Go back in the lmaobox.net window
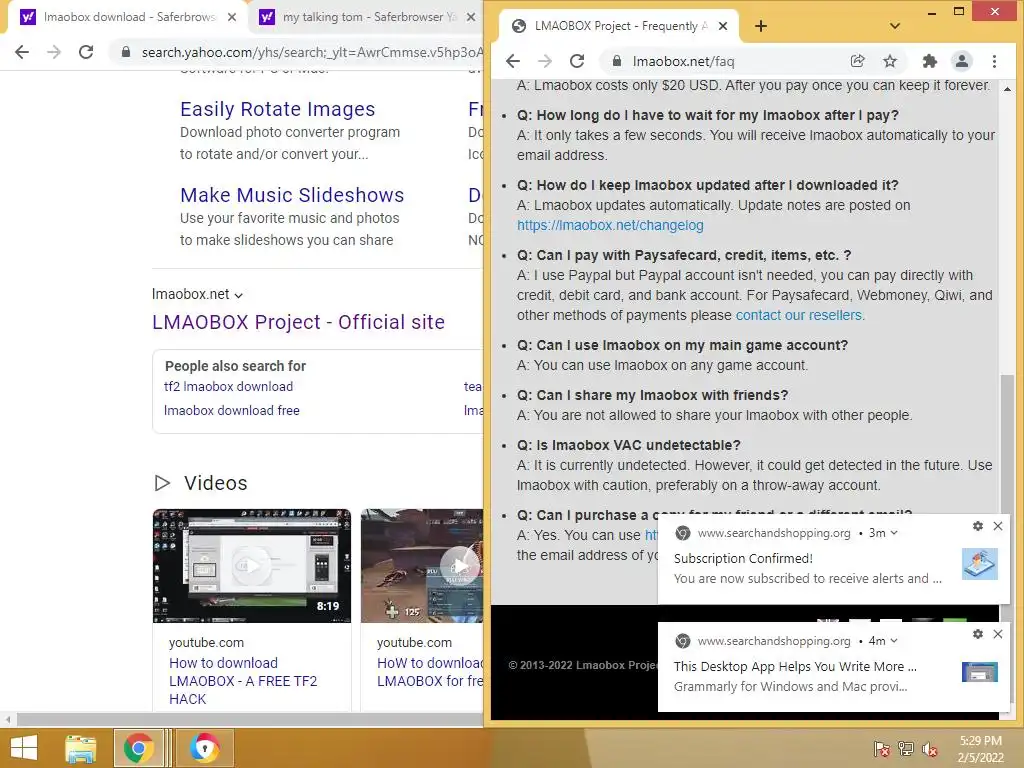This screenshot has width=1024, height=768. pyautogui.click(x=513, y=61)
